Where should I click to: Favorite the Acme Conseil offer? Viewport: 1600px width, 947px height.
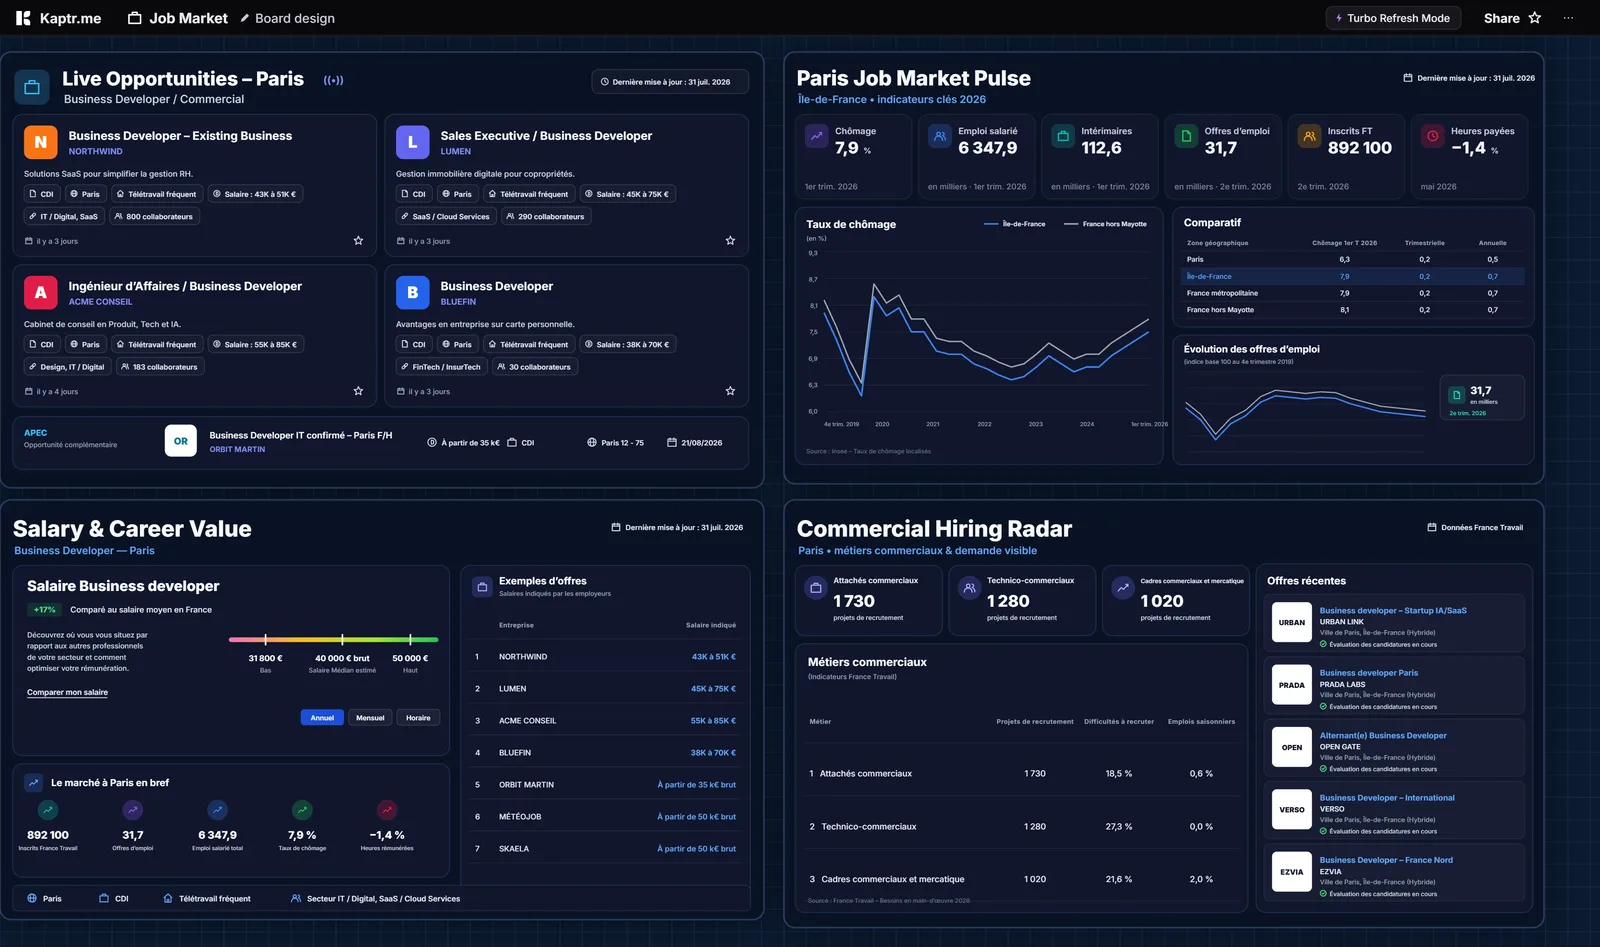[x=358, y=391]
